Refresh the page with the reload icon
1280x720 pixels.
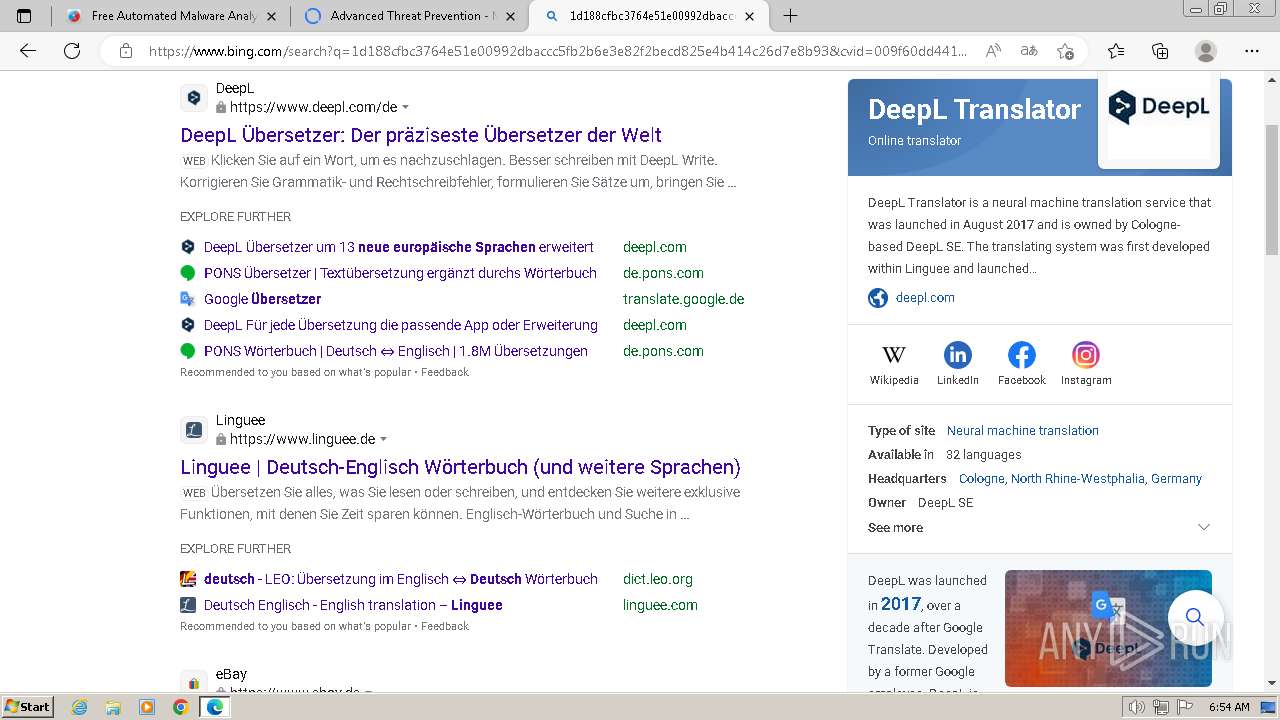72,51
